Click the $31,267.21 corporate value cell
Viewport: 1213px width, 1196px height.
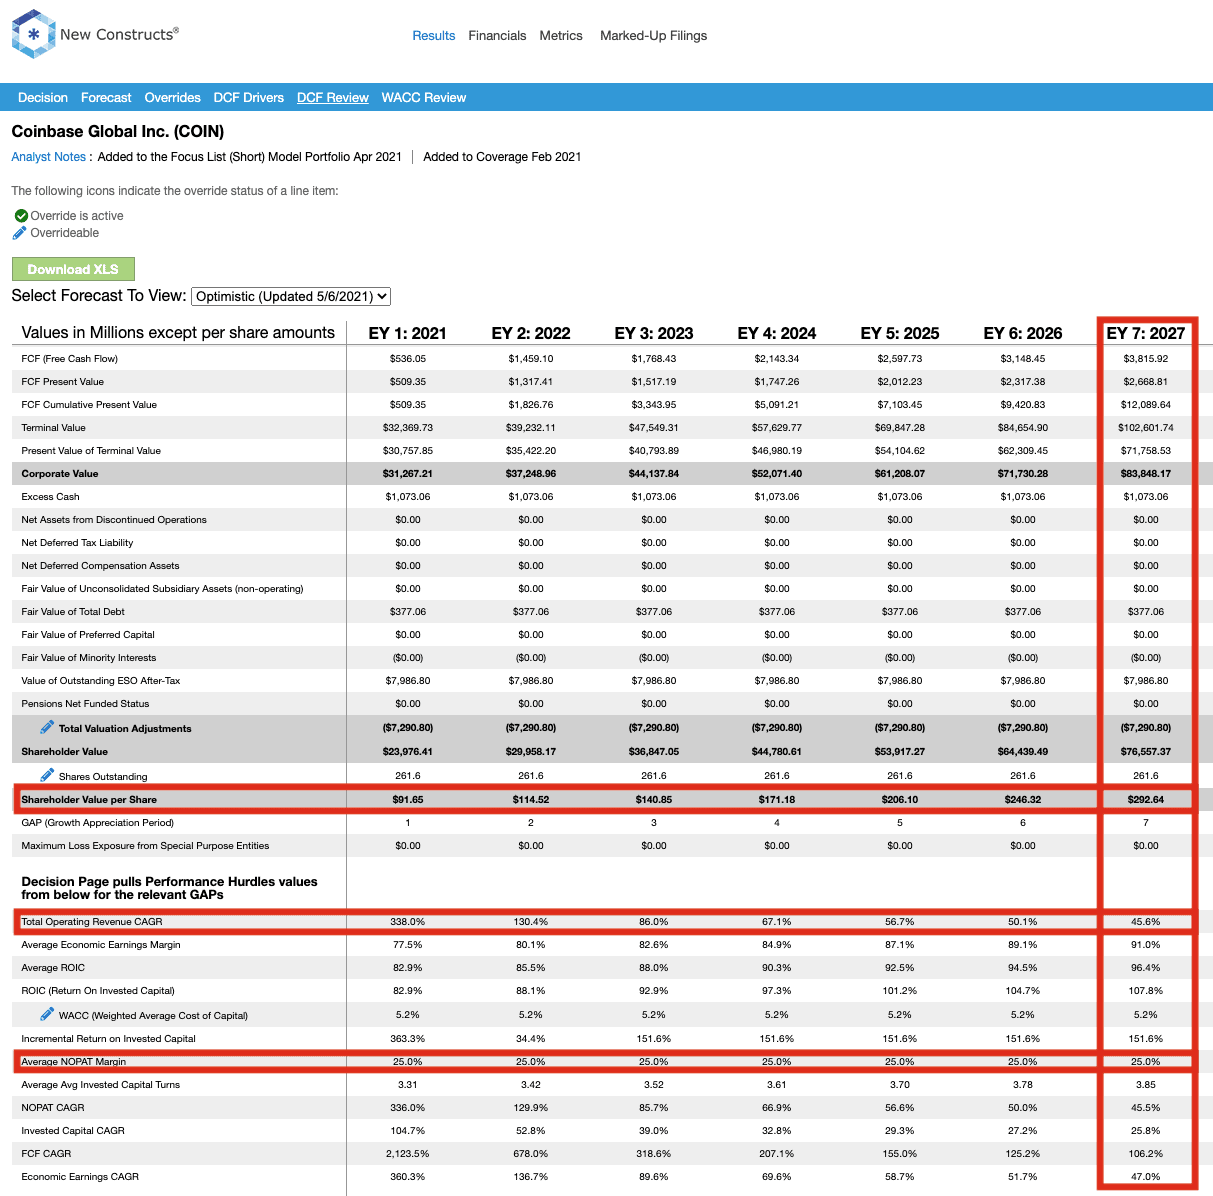[408, 474]
